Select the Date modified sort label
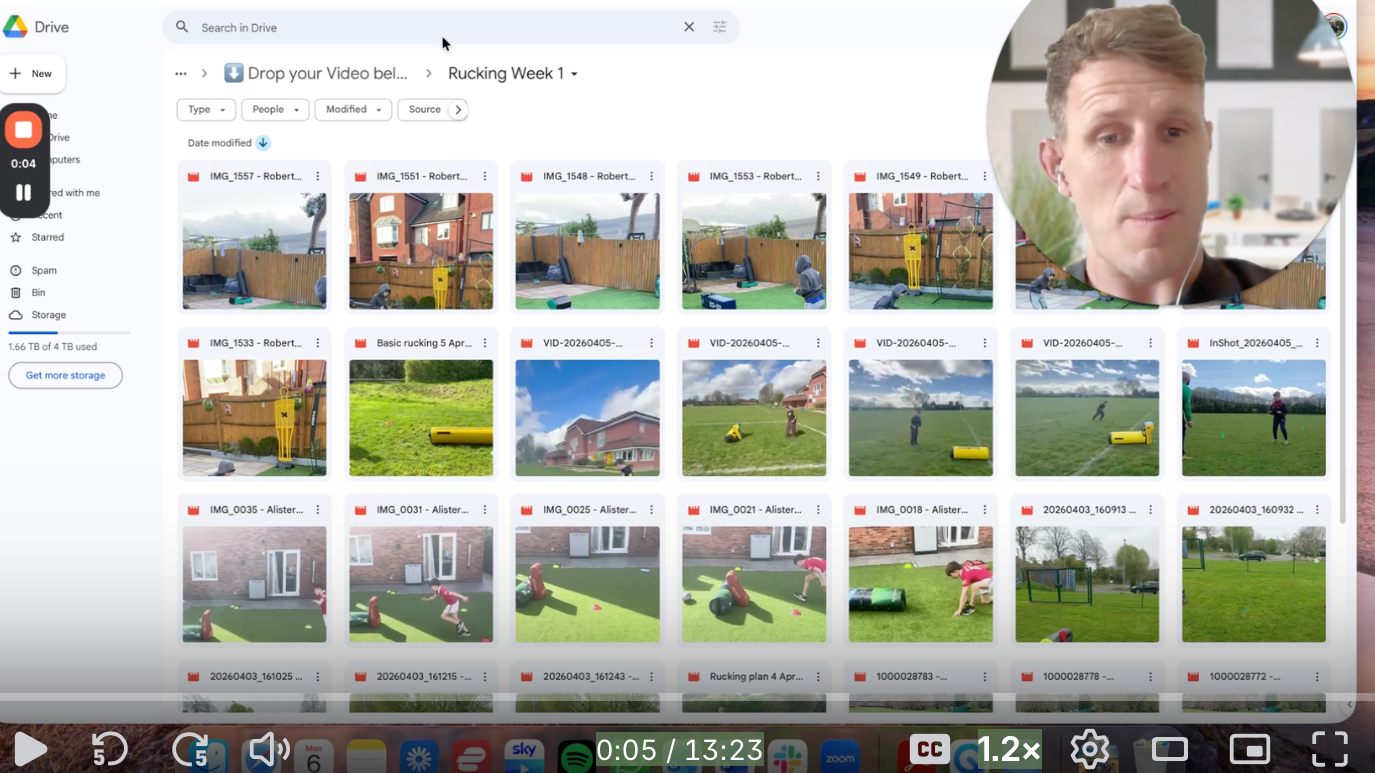Screen dimensions: 1375x773 220,143
